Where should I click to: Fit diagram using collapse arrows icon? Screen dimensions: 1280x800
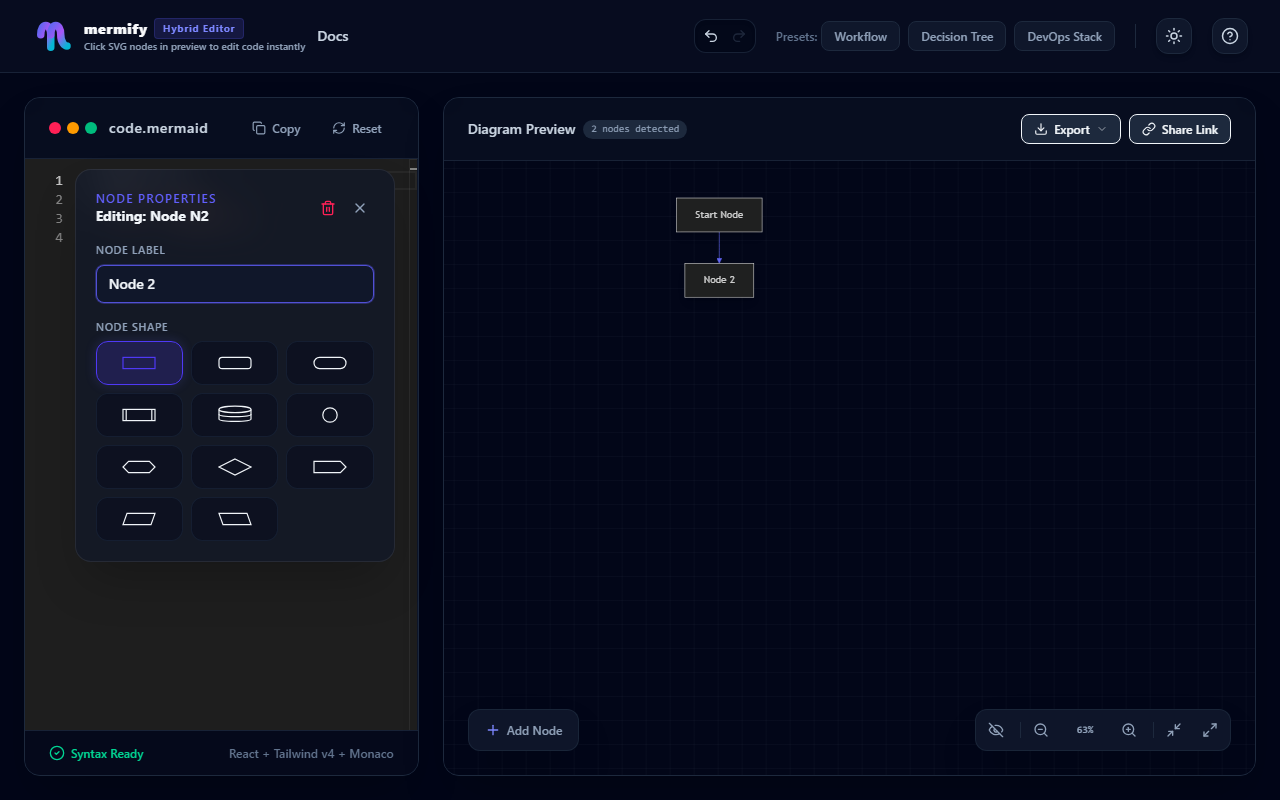pyautogui.click(x=1174, y=730)
